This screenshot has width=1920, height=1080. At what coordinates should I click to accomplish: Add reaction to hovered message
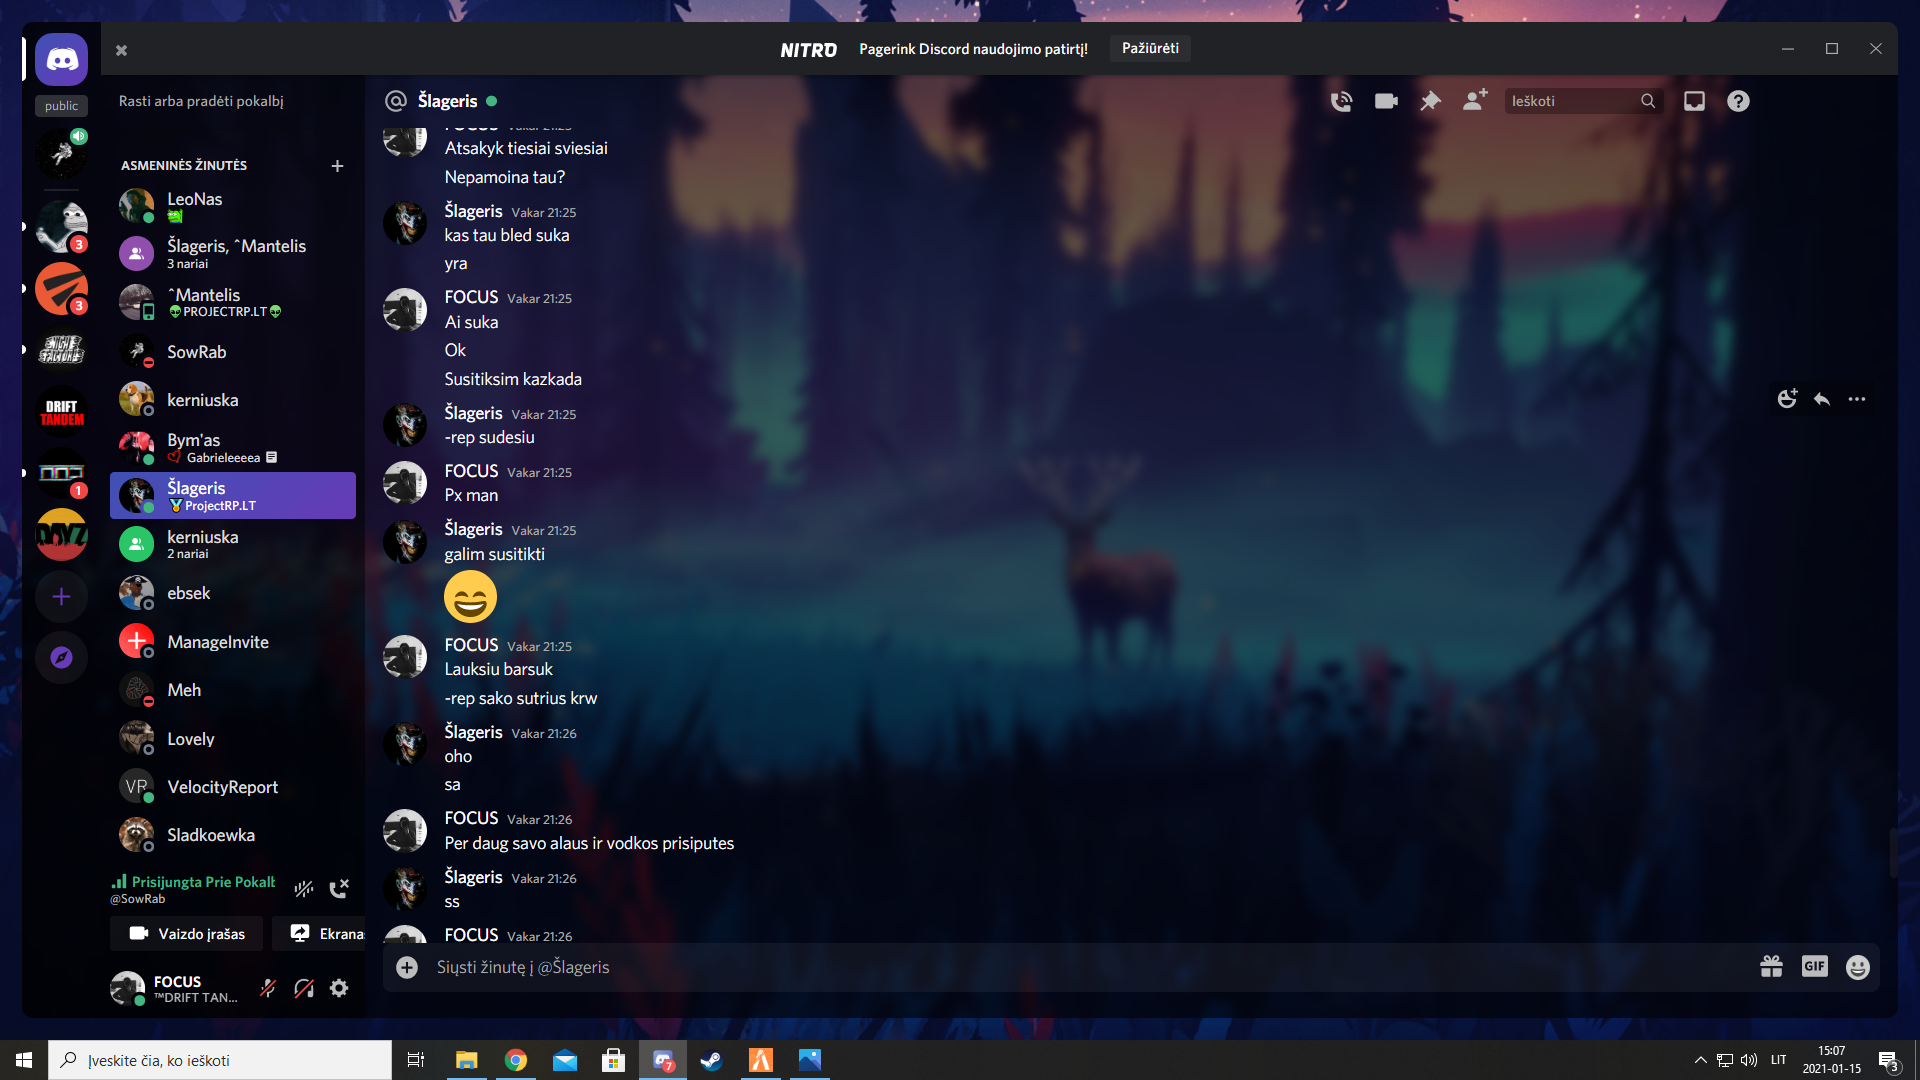1788,399
